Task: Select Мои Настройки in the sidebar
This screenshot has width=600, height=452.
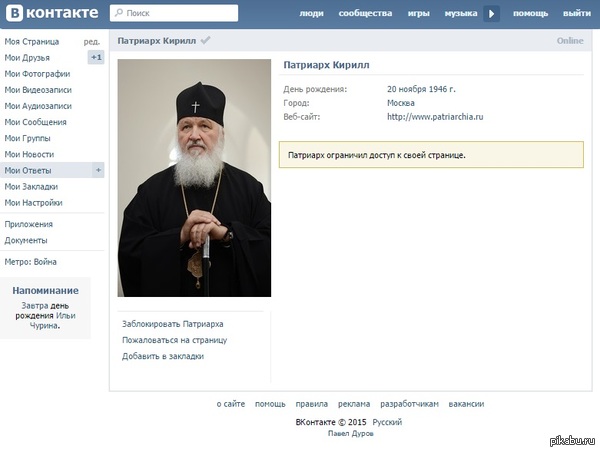Action: click(x=33, y=202)
